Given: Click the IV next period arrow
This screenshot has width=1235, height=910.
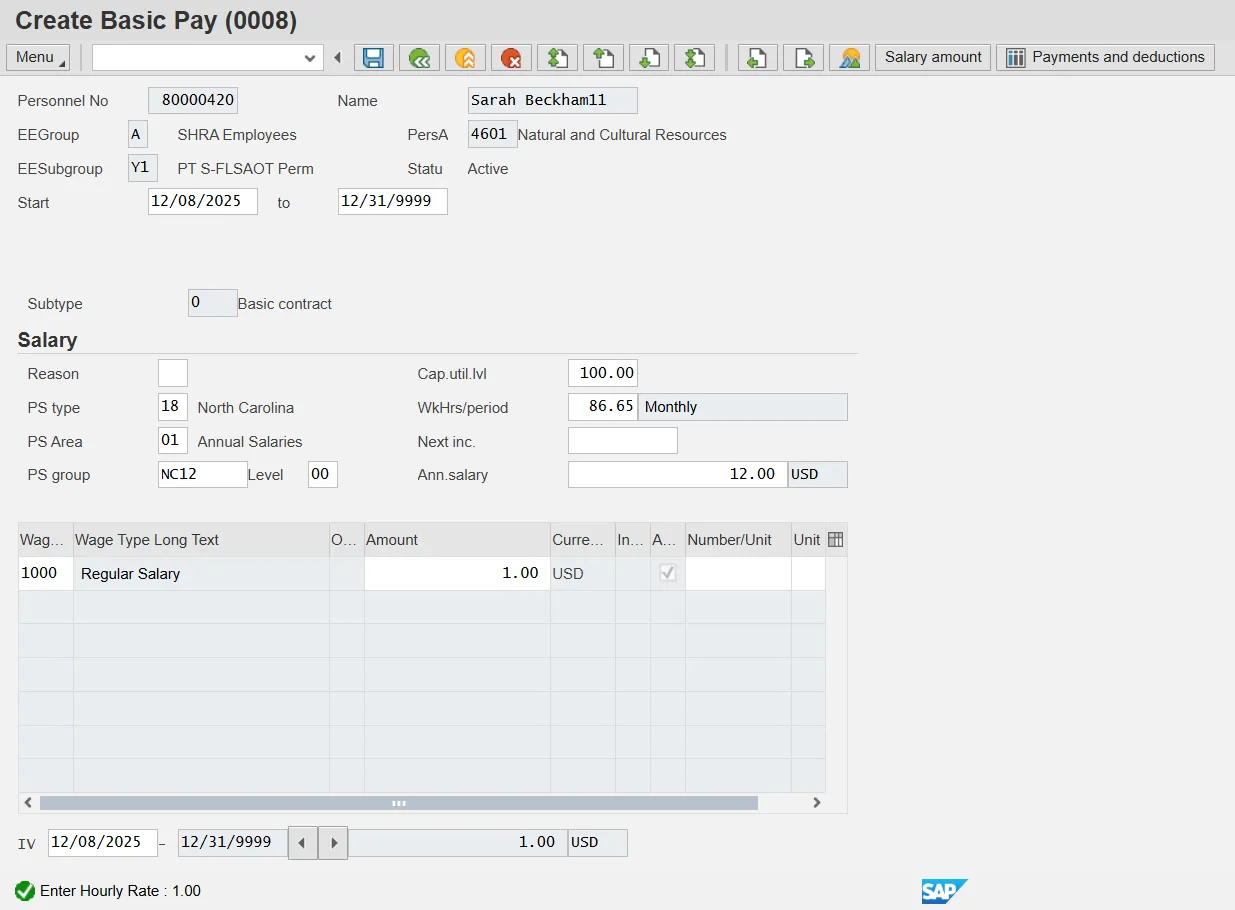Looking at the screenshot, I should [x=334, y=843].
